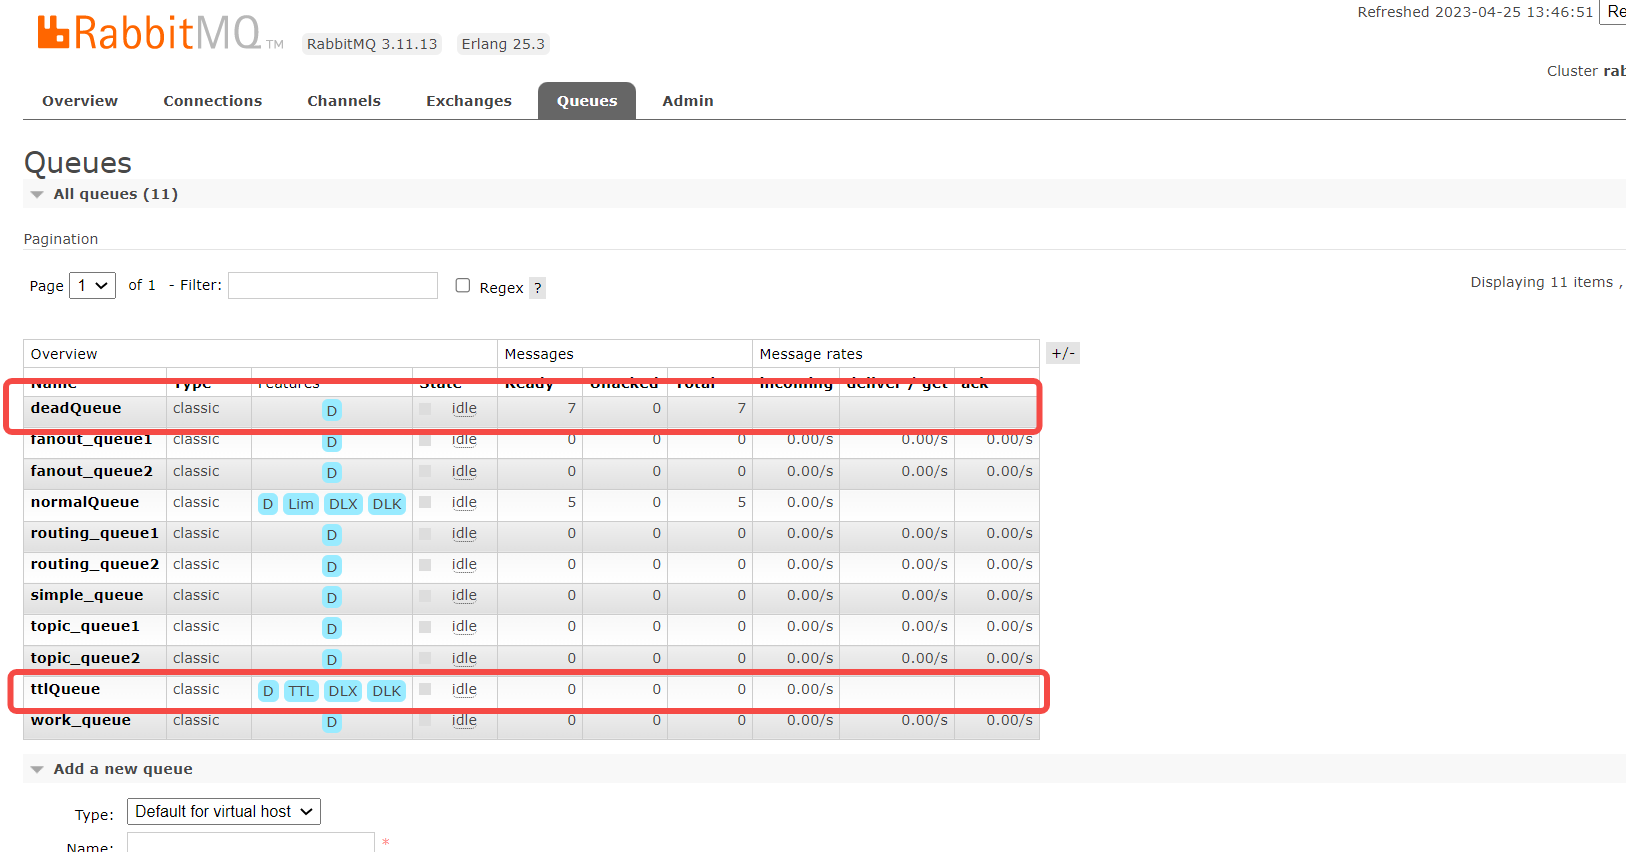This screenshot has width=1626, height=852.
Task: Click the state indicator square for ttlQueue
Action: [x=425, y=689]
